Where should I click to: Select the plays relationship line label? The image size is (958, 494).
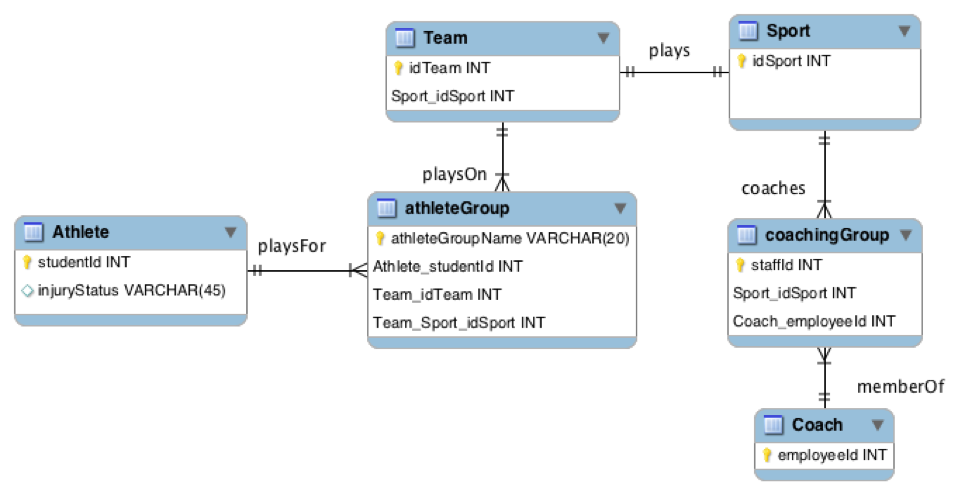pos(669,51)
